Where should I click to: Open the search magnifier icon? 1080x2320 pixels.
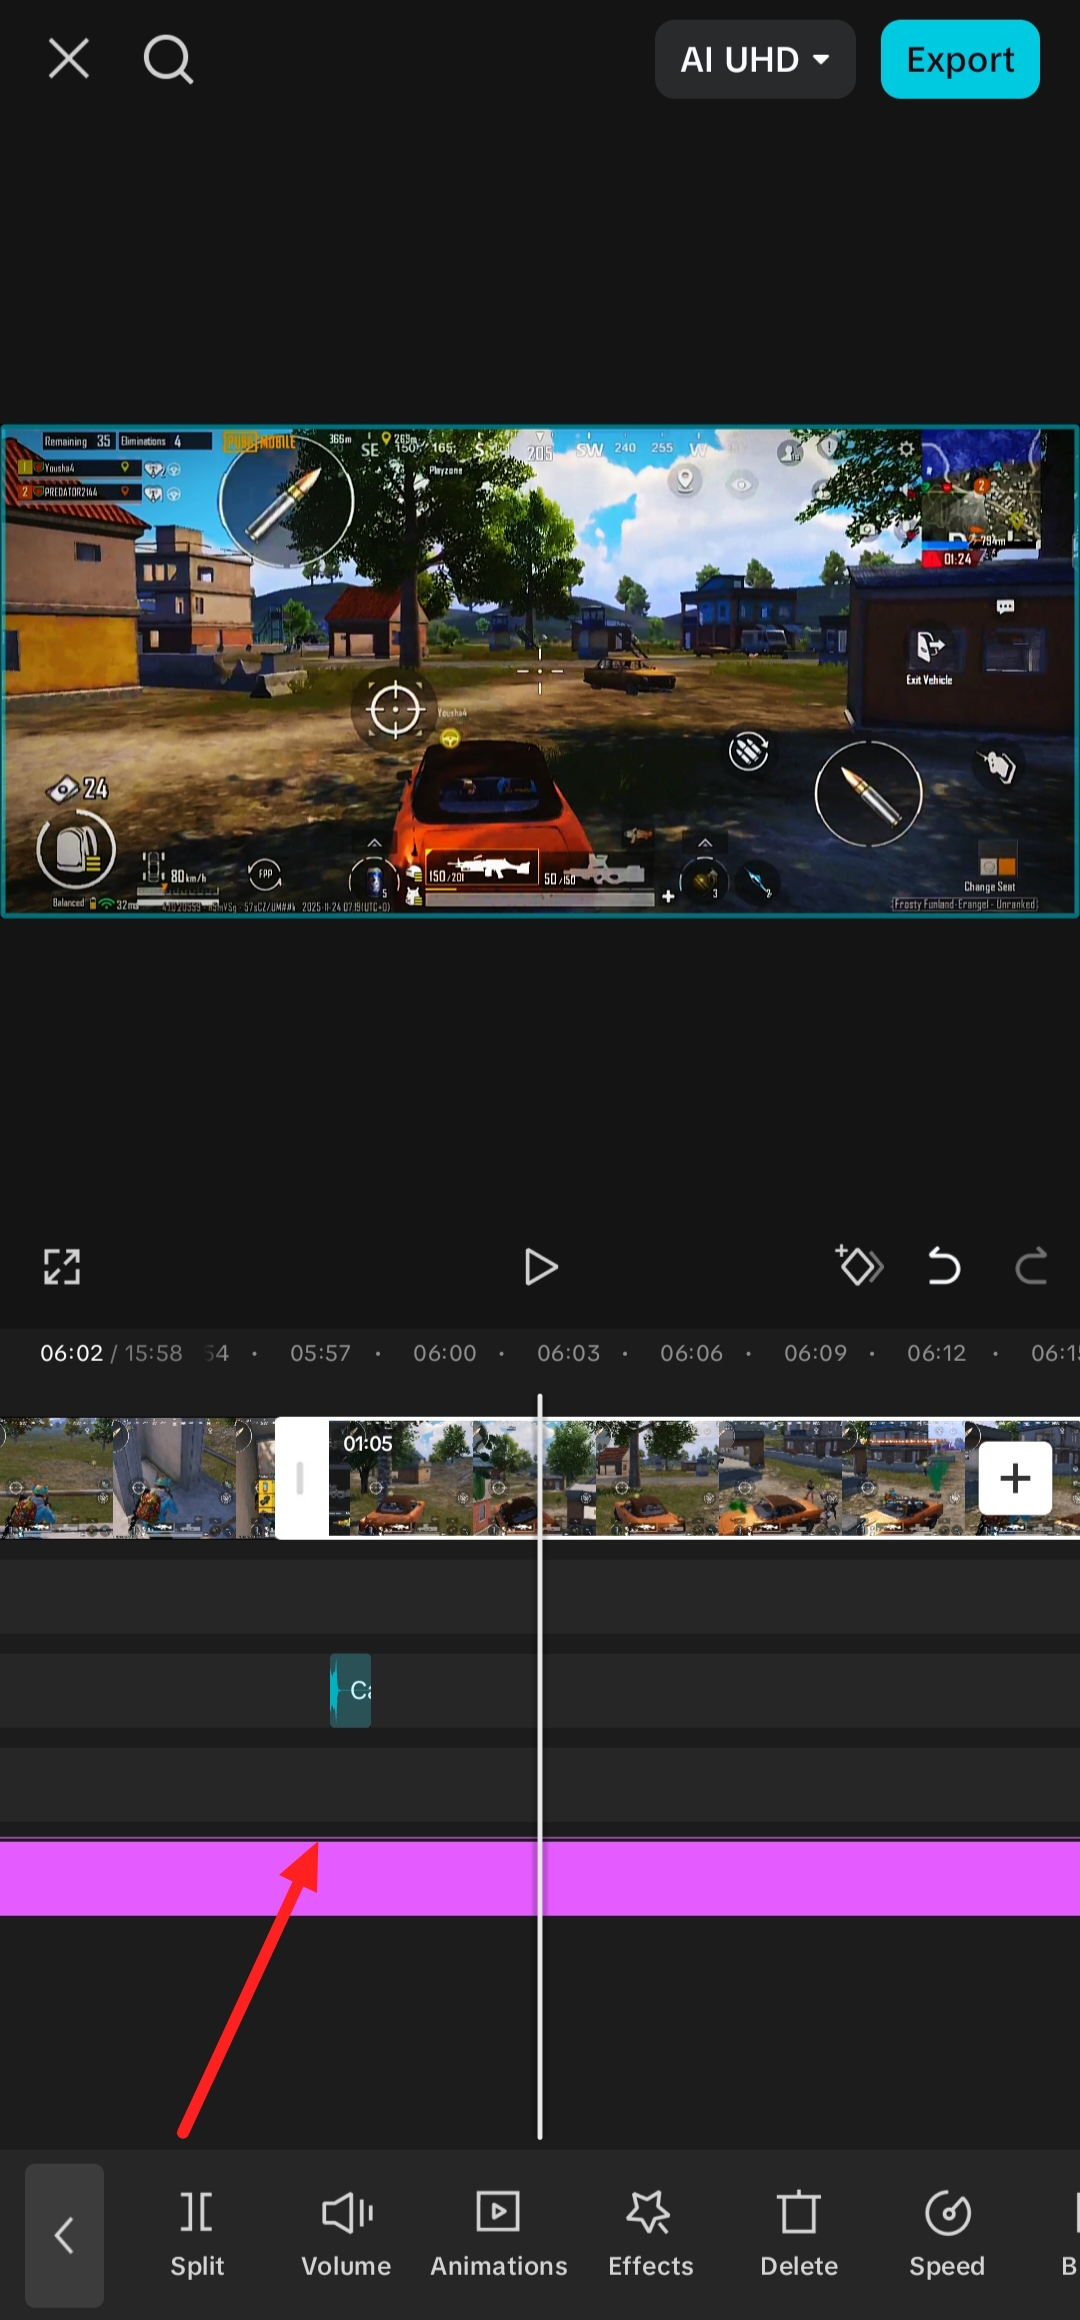point(168,59)
